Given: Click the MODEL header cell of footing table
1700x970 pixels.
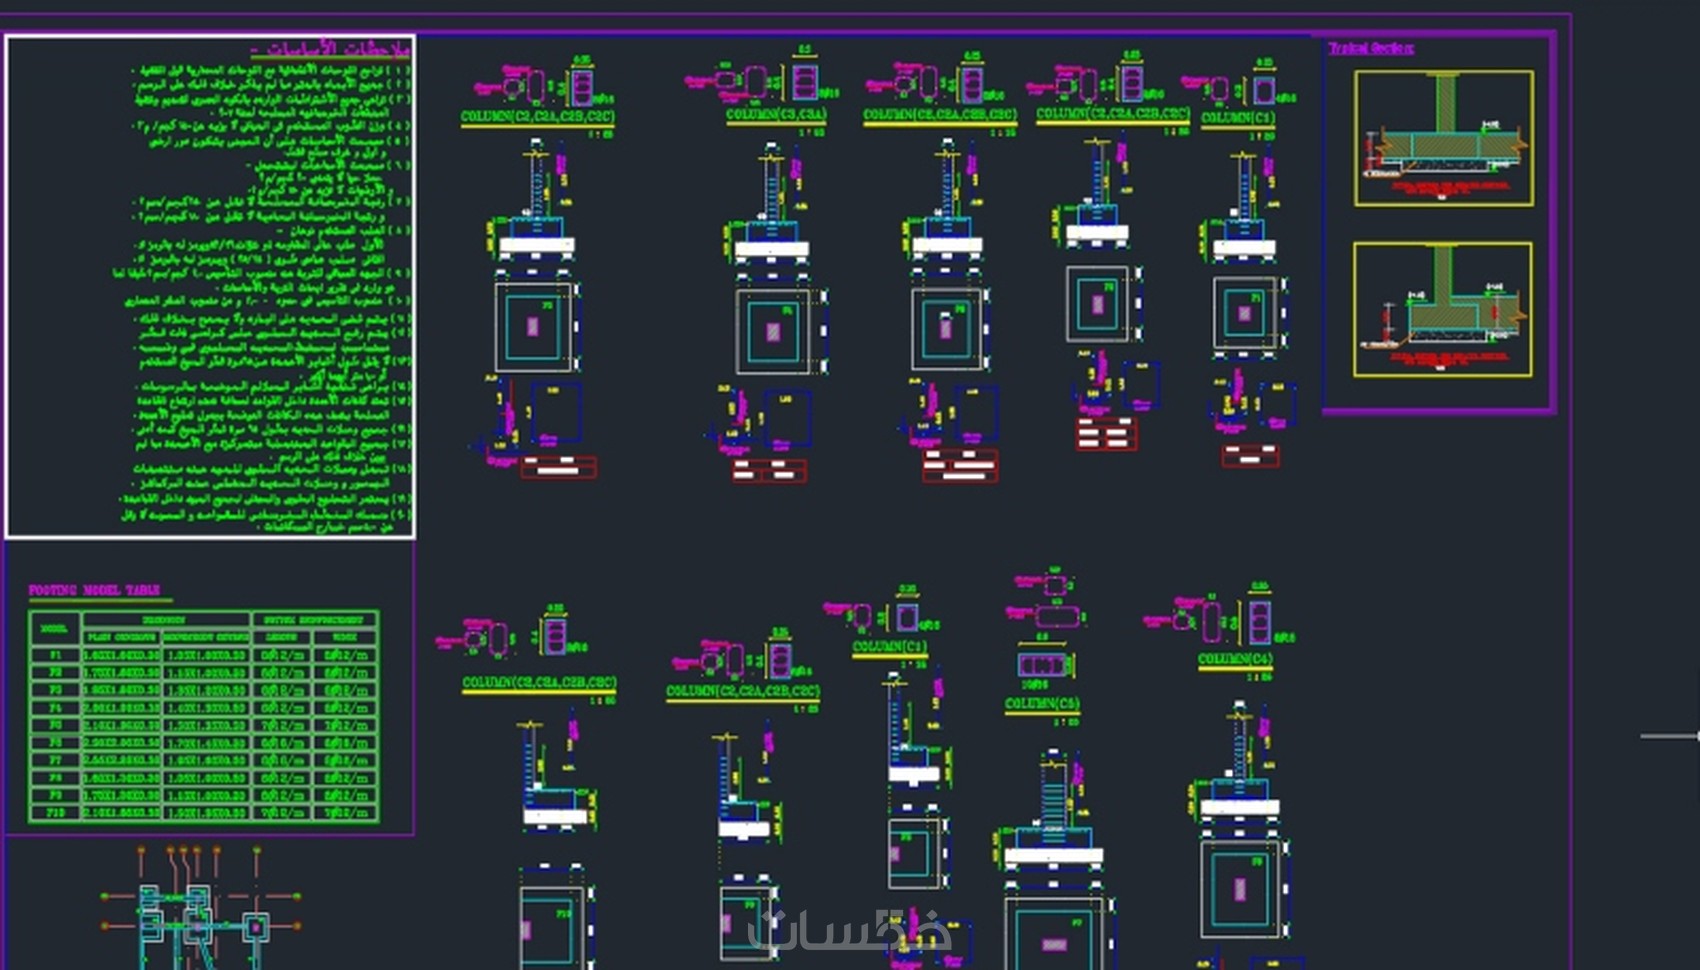Looking at the screenshot, I should tap(55, 628).
